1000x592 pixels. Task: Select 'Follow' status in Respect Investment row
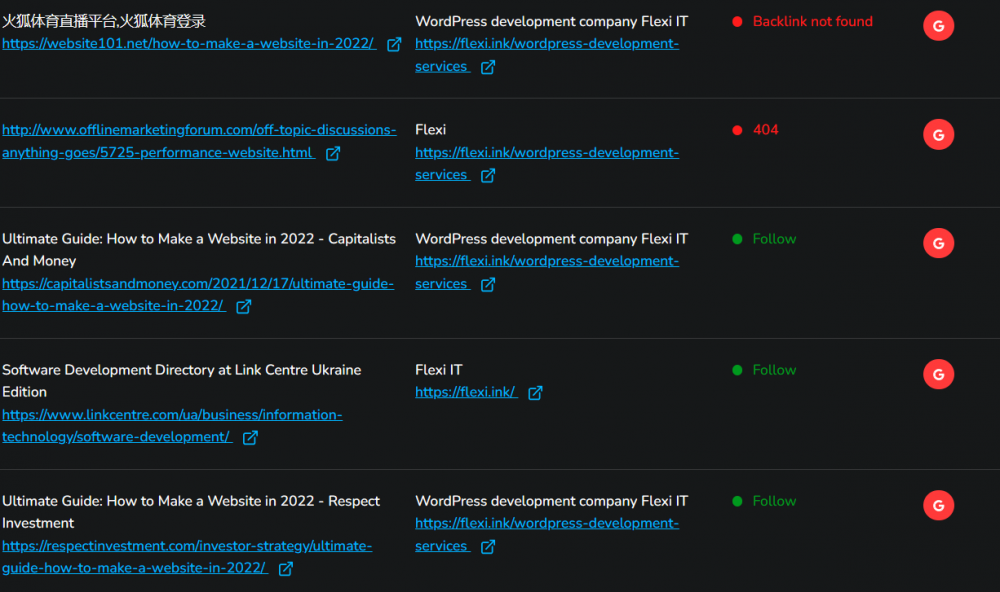[774, 501]
